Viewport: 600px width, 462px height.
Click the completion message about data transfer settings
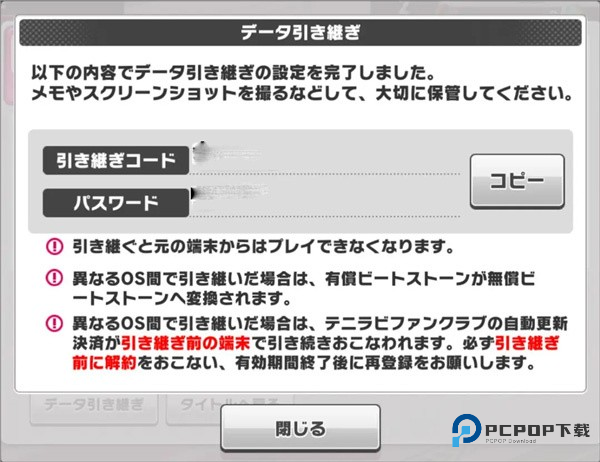[233, 72]
